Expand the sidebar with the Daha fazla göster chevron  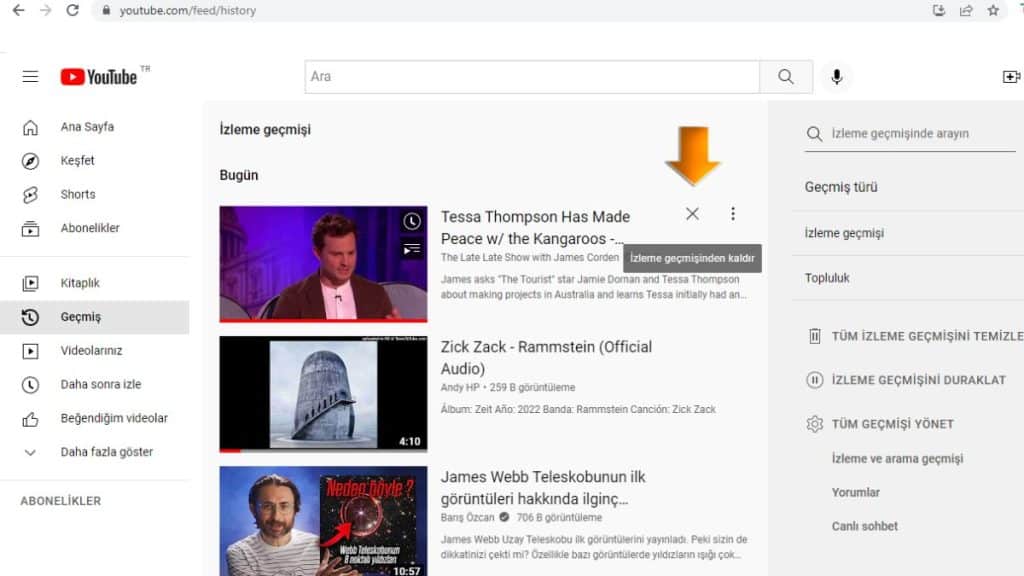tap(30, 452)
